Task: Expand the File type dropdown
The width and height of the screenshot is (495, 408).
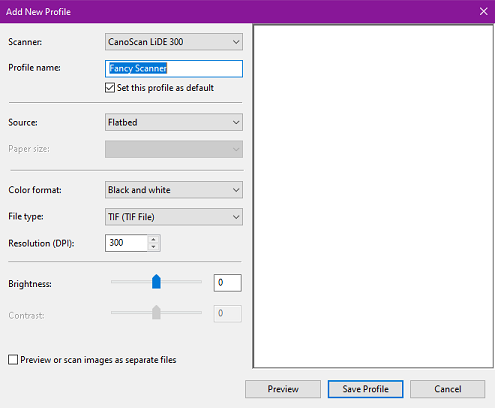Action: pyautogui.click(x=174, y=217)
